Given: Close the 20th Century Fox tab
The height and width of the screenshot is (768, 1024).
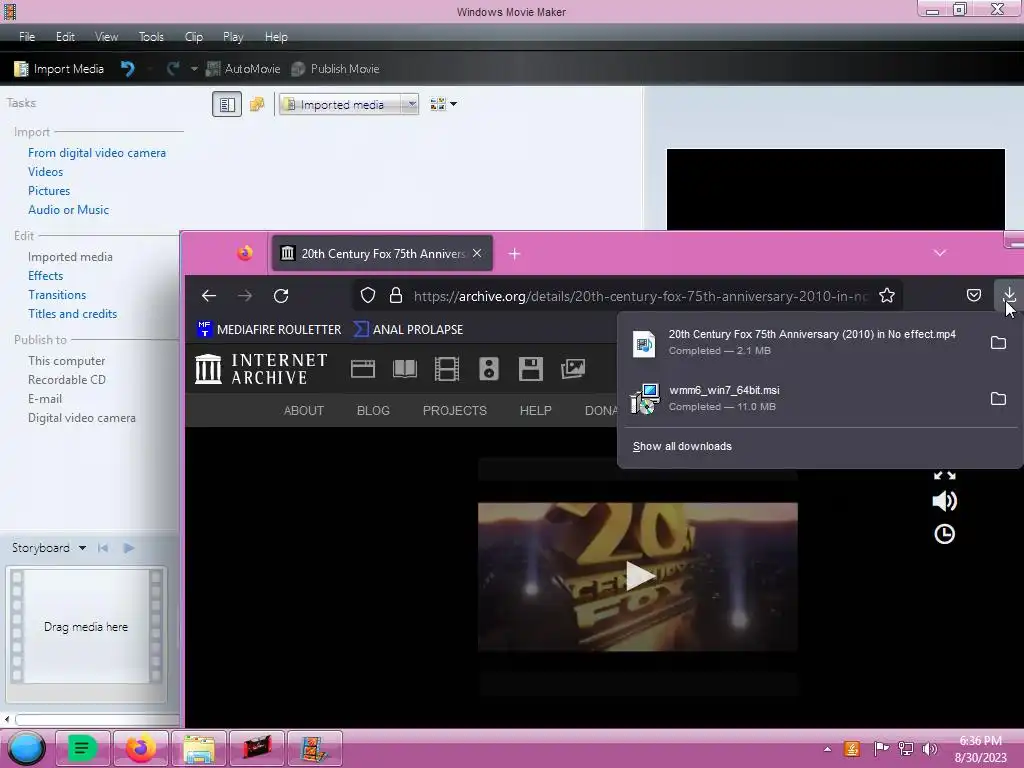Looking at the screenshot, I should (477, 253).
